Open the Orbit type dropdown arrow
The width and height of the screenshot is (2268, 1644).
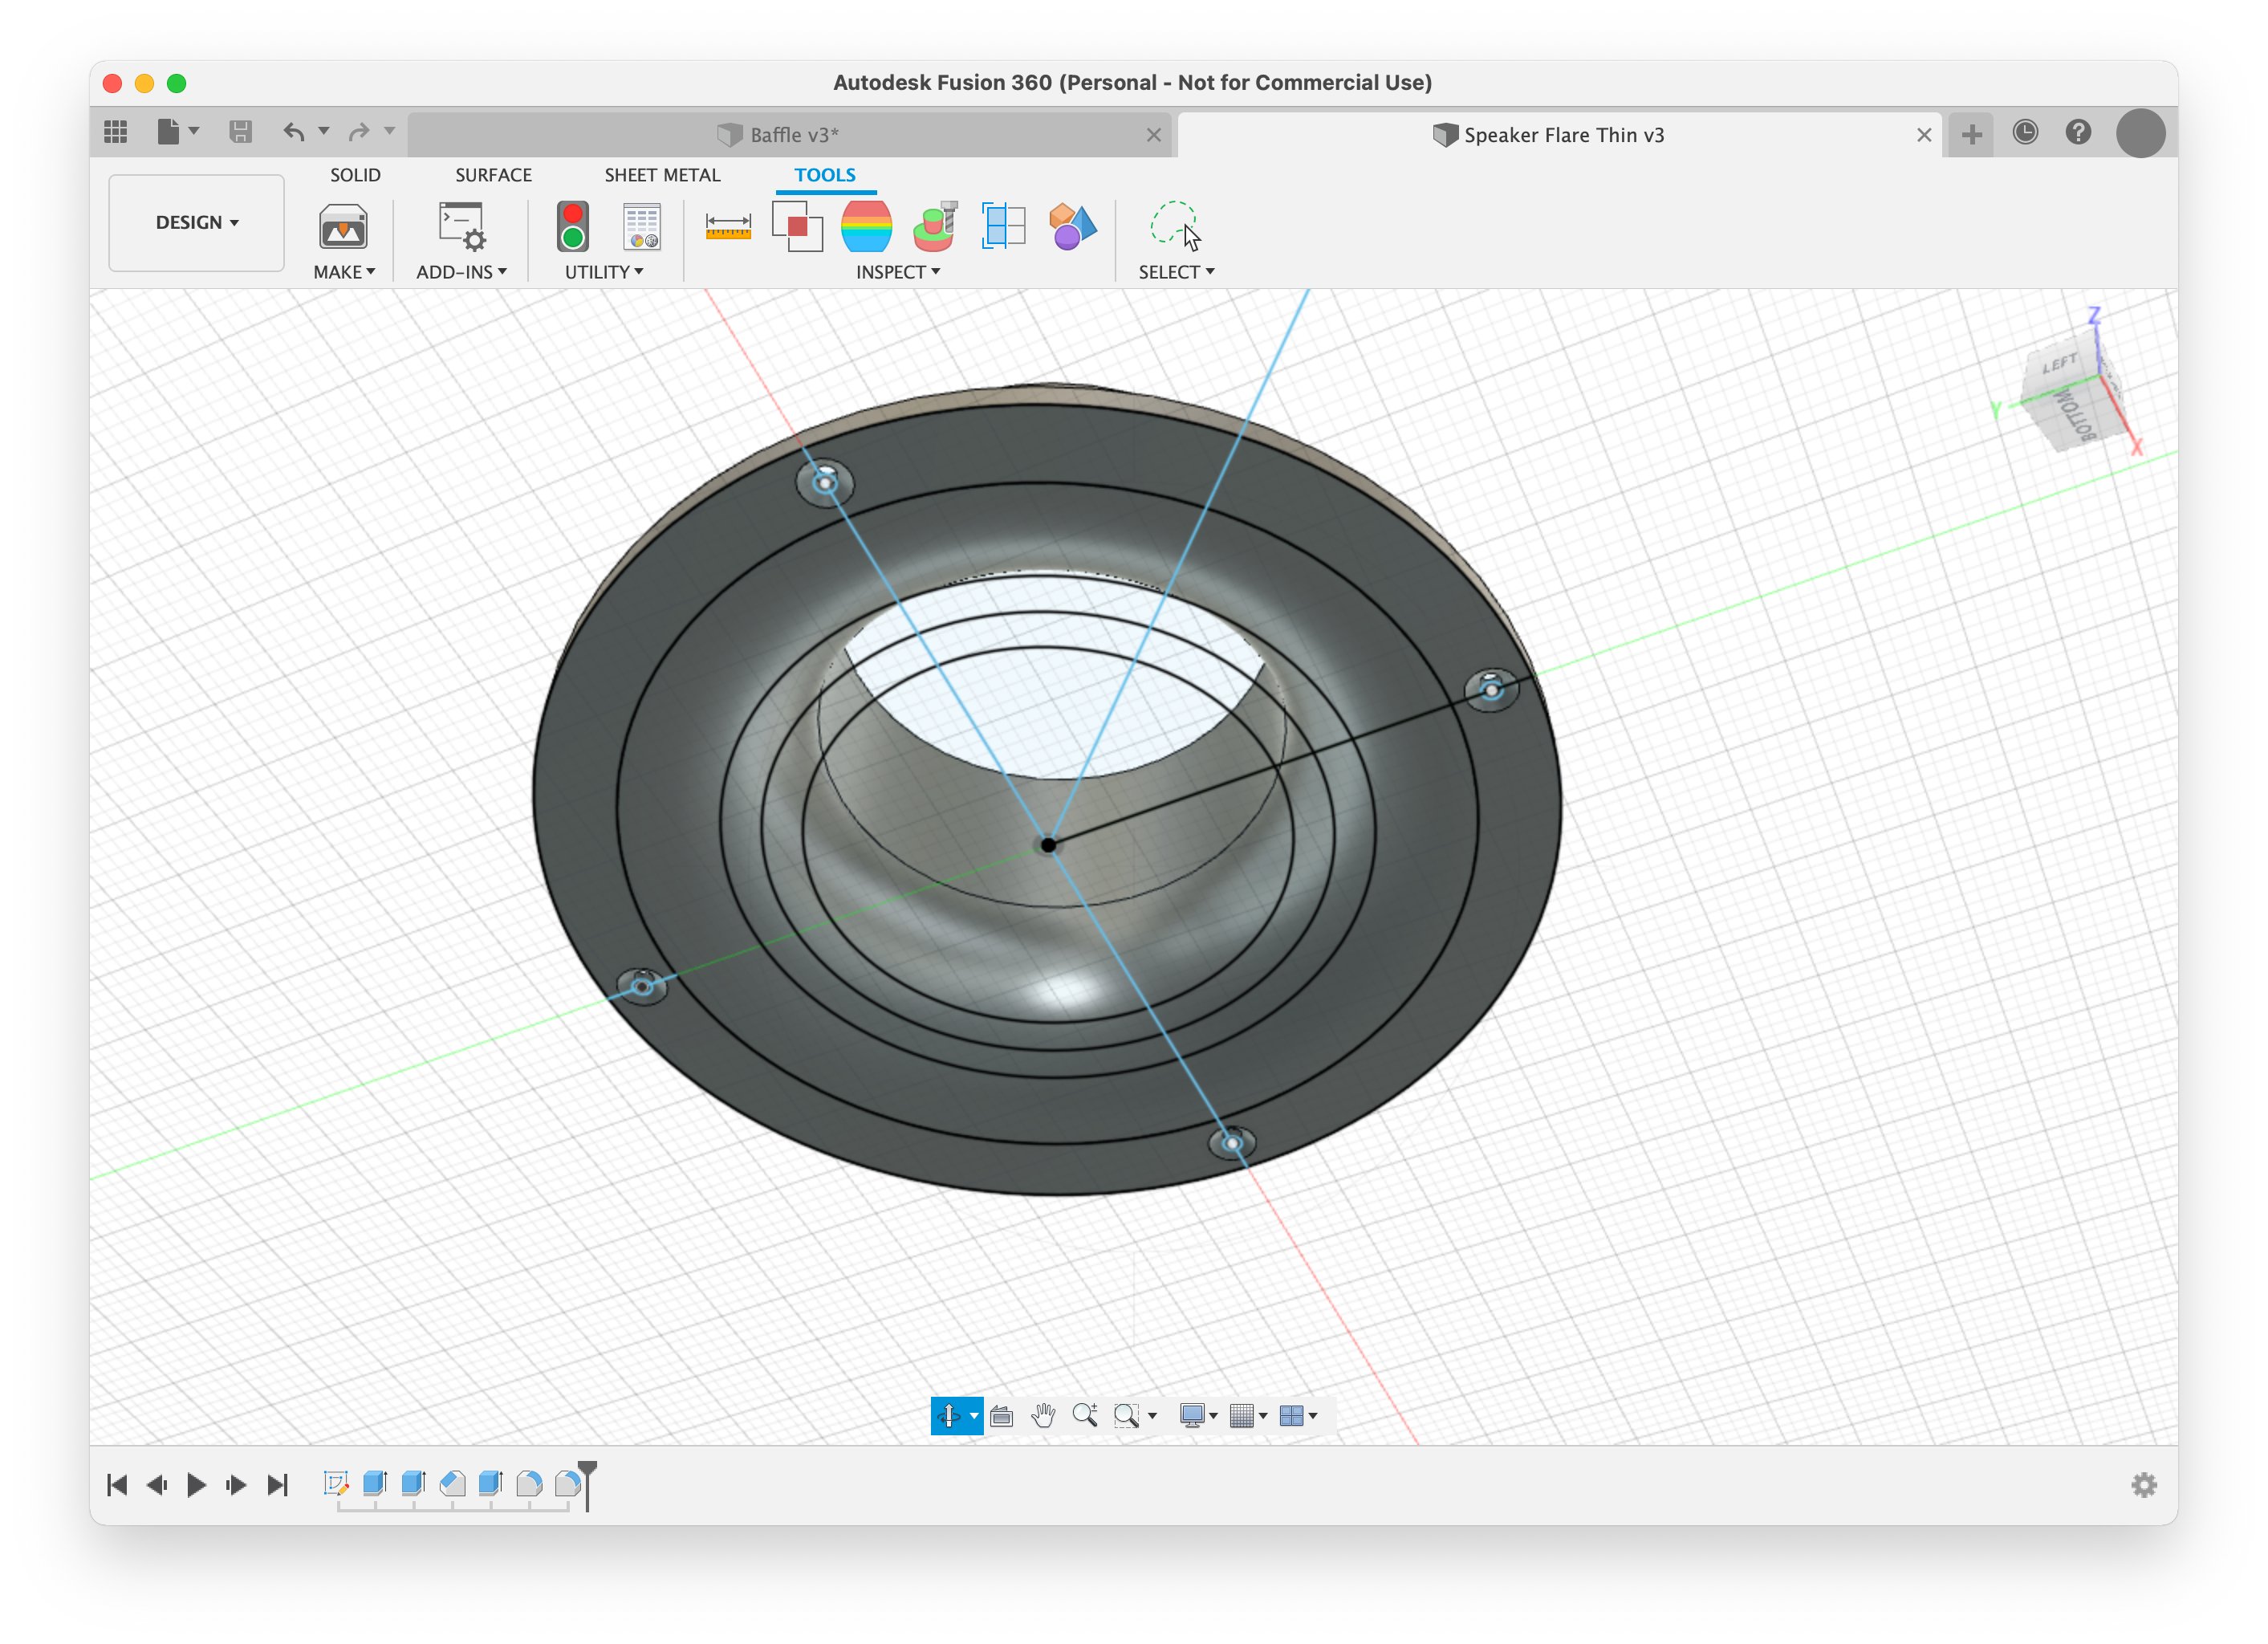coord(974,1415)
